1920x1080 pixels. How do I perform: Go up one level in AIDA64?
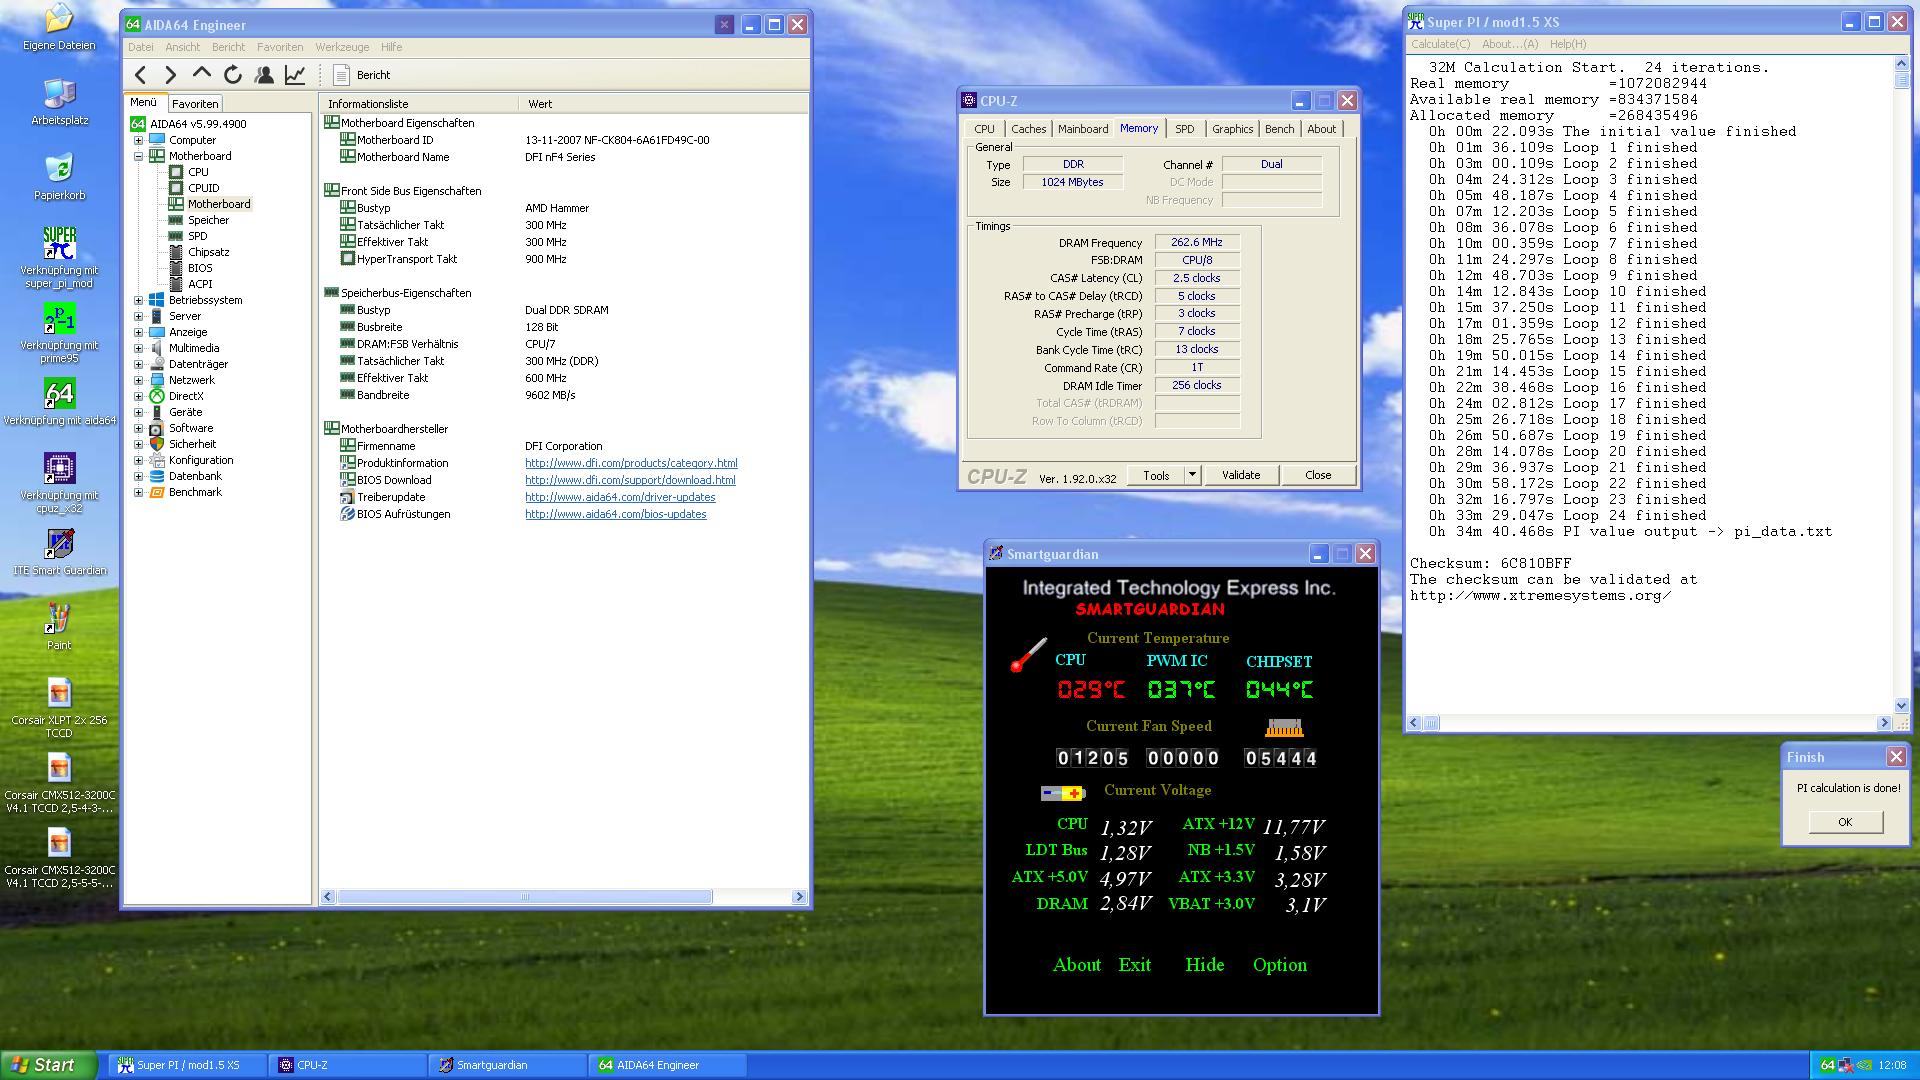click(x=202, y=75)
